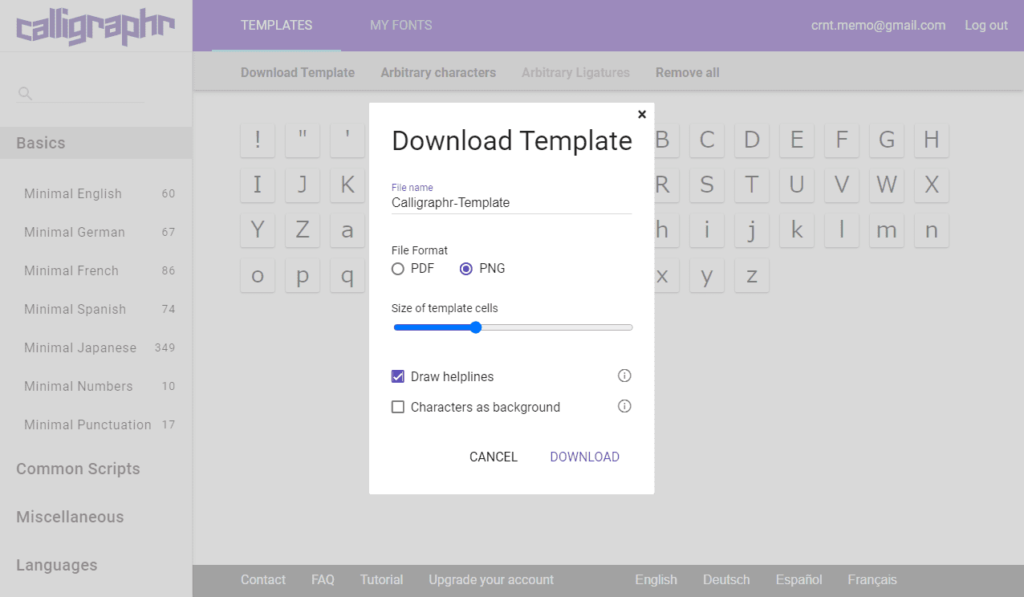This screenshot has width=1024, height=597.
Task: Open Arbitrary characters option
Action: [438, 73]
